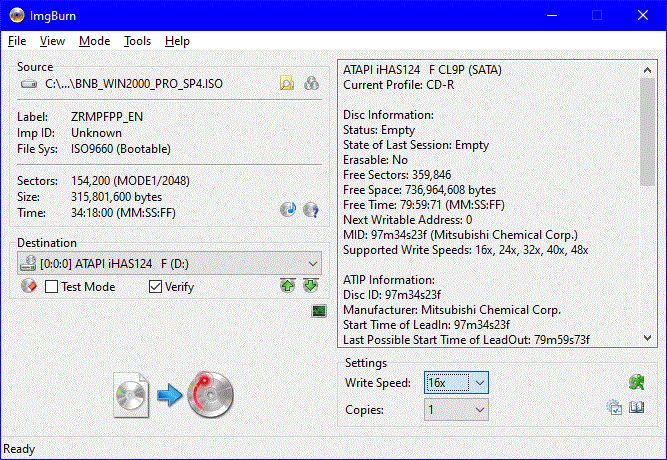This screenshot has width=667, height=460.
Task: Open the blue book guide icon
Action: point(637,407)
